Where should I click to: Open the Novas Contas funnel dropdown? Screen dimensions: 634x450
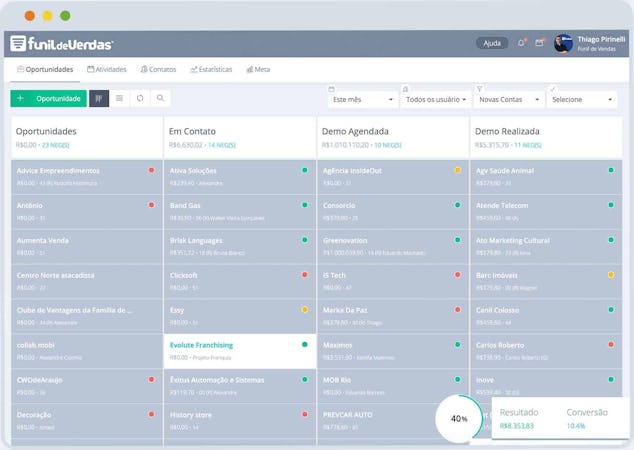(x=509, y=99)
